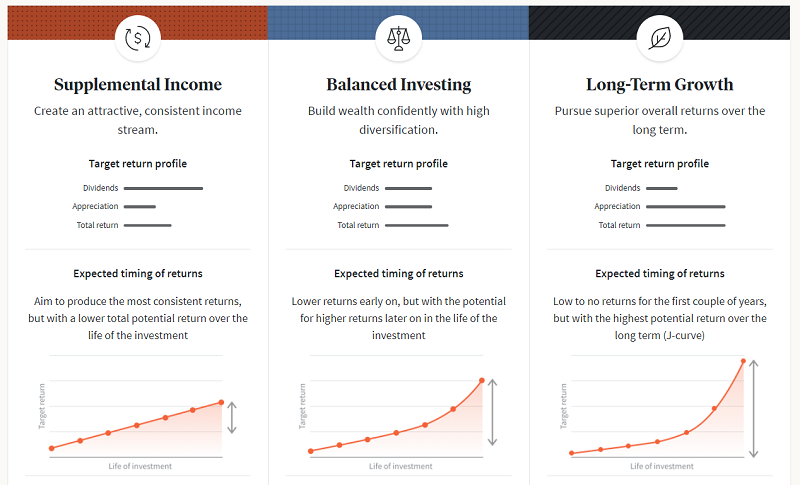Image resolution: width=800 pixels, height=485 pixels.
Task: Click the last data point on Balanced Investing chart
Action: 482,380
